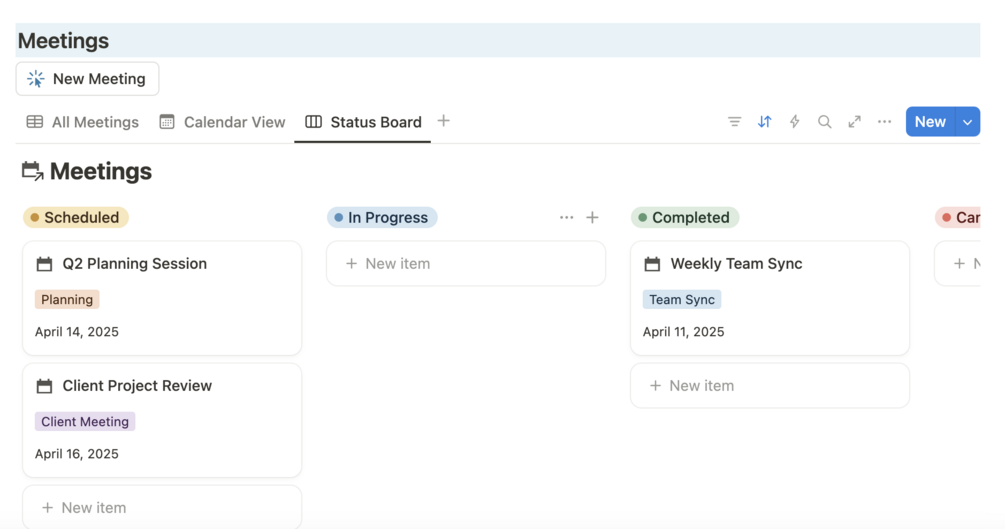Expand the dropdown arrow beside New button
Image resolution: width=1005 pixels, height=529 pixels.
967,122
